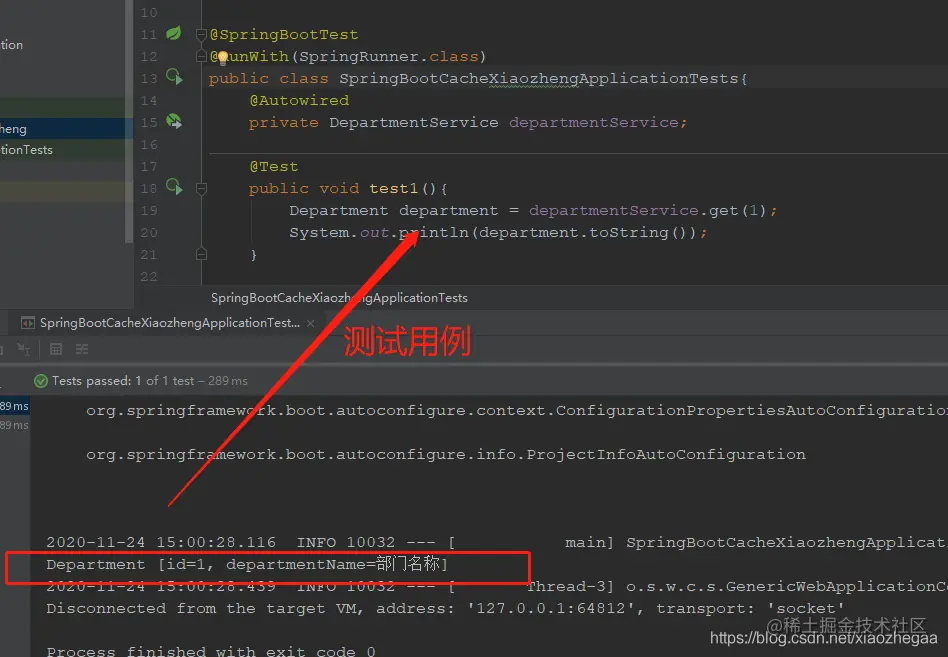The width and height of the screenshot is (948, 657).
Task: Select the 'tionTests' file in the project tree
Action: click(x=27, y=150)
